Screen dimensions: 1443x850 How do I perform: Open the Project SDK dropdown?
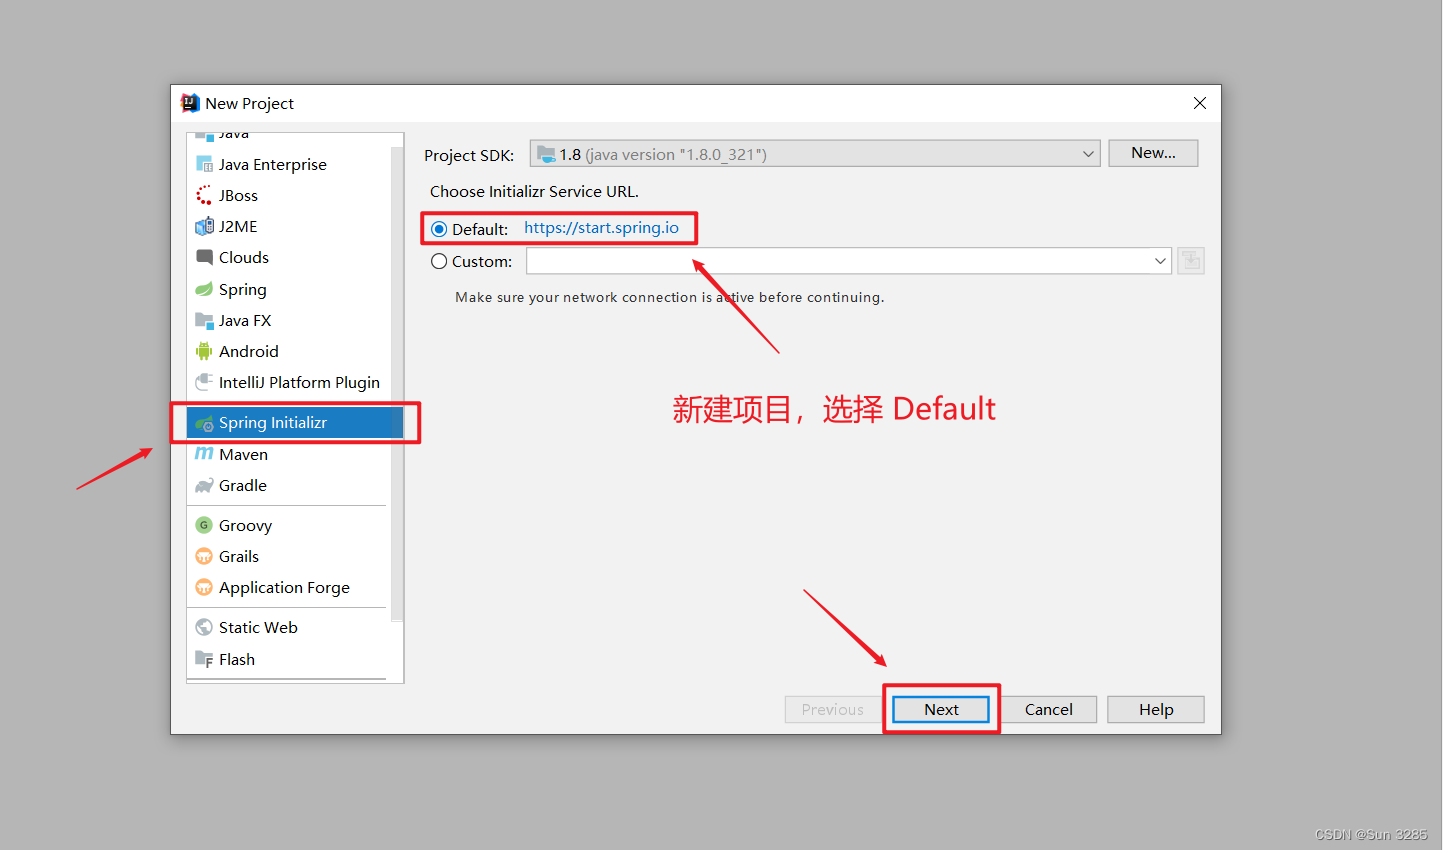(x=815, y=154)
